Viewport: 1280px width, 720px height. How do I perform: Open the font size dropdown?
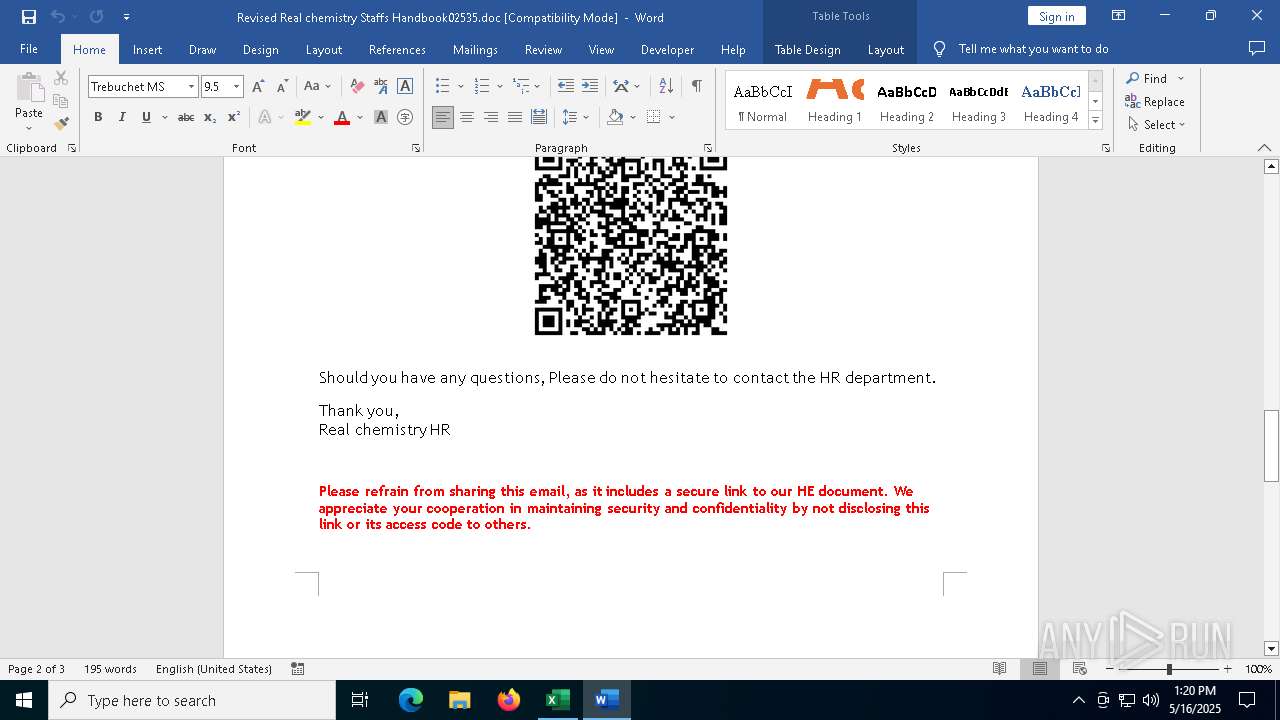(237, 87)
